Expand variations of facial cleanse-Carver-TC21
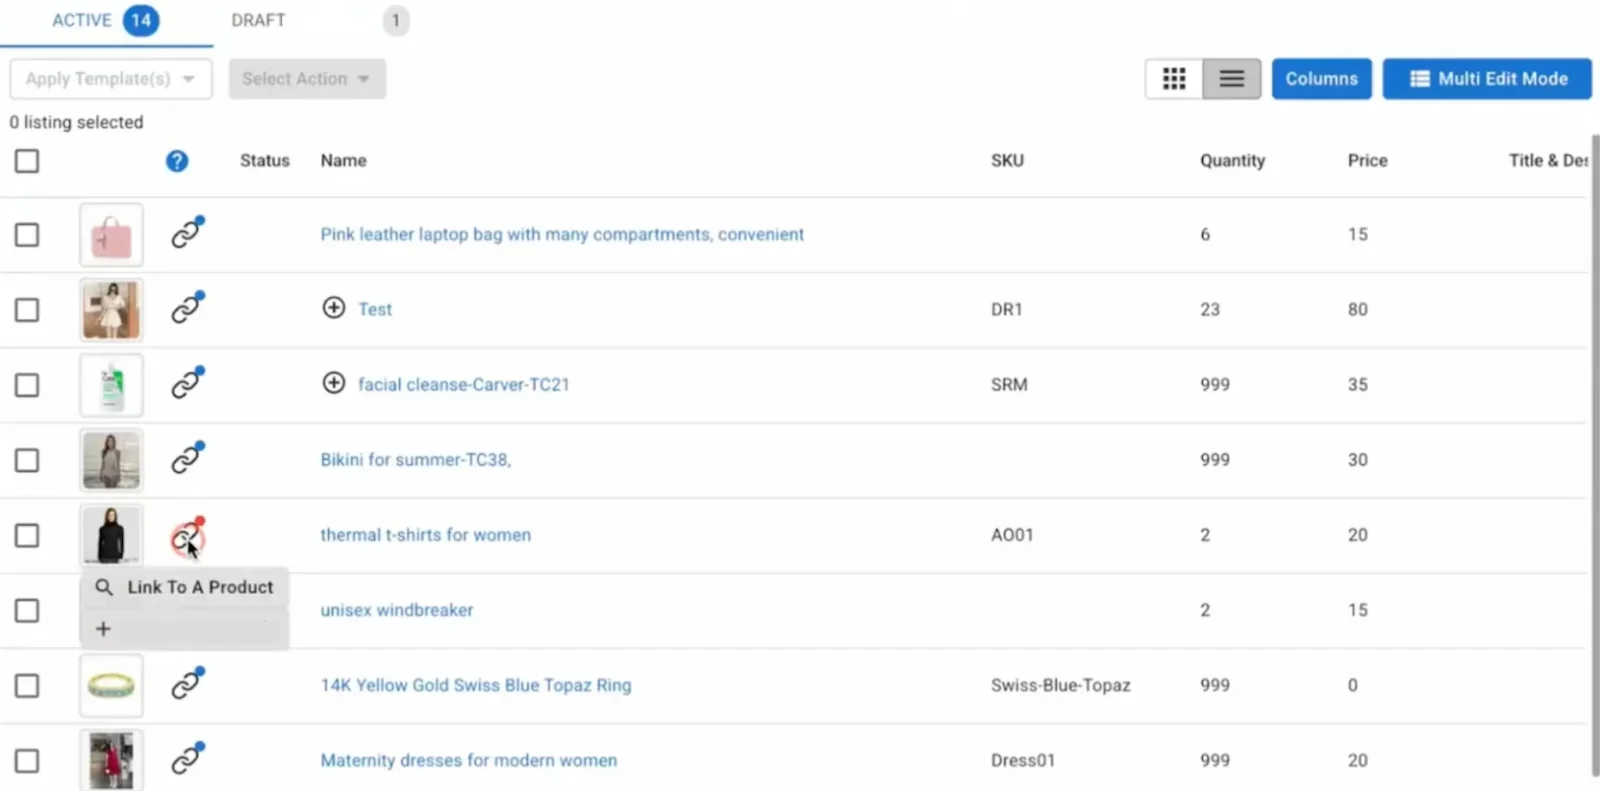1600x791 pixels. tap(334, 383)
